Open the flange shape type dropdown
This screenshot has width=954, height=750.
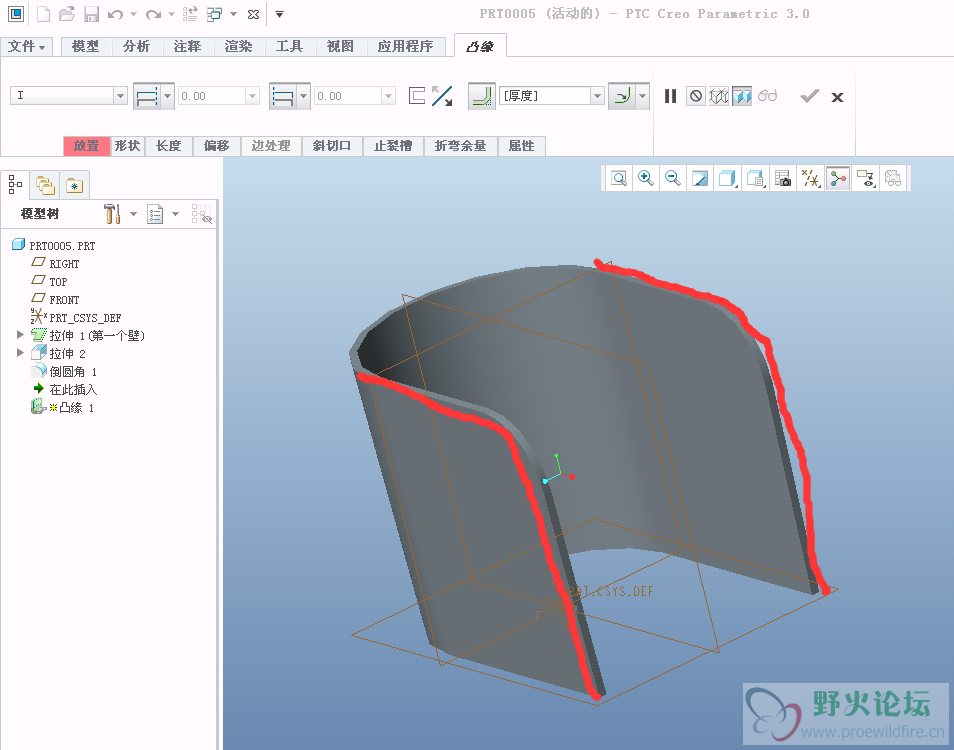[120, 96]
